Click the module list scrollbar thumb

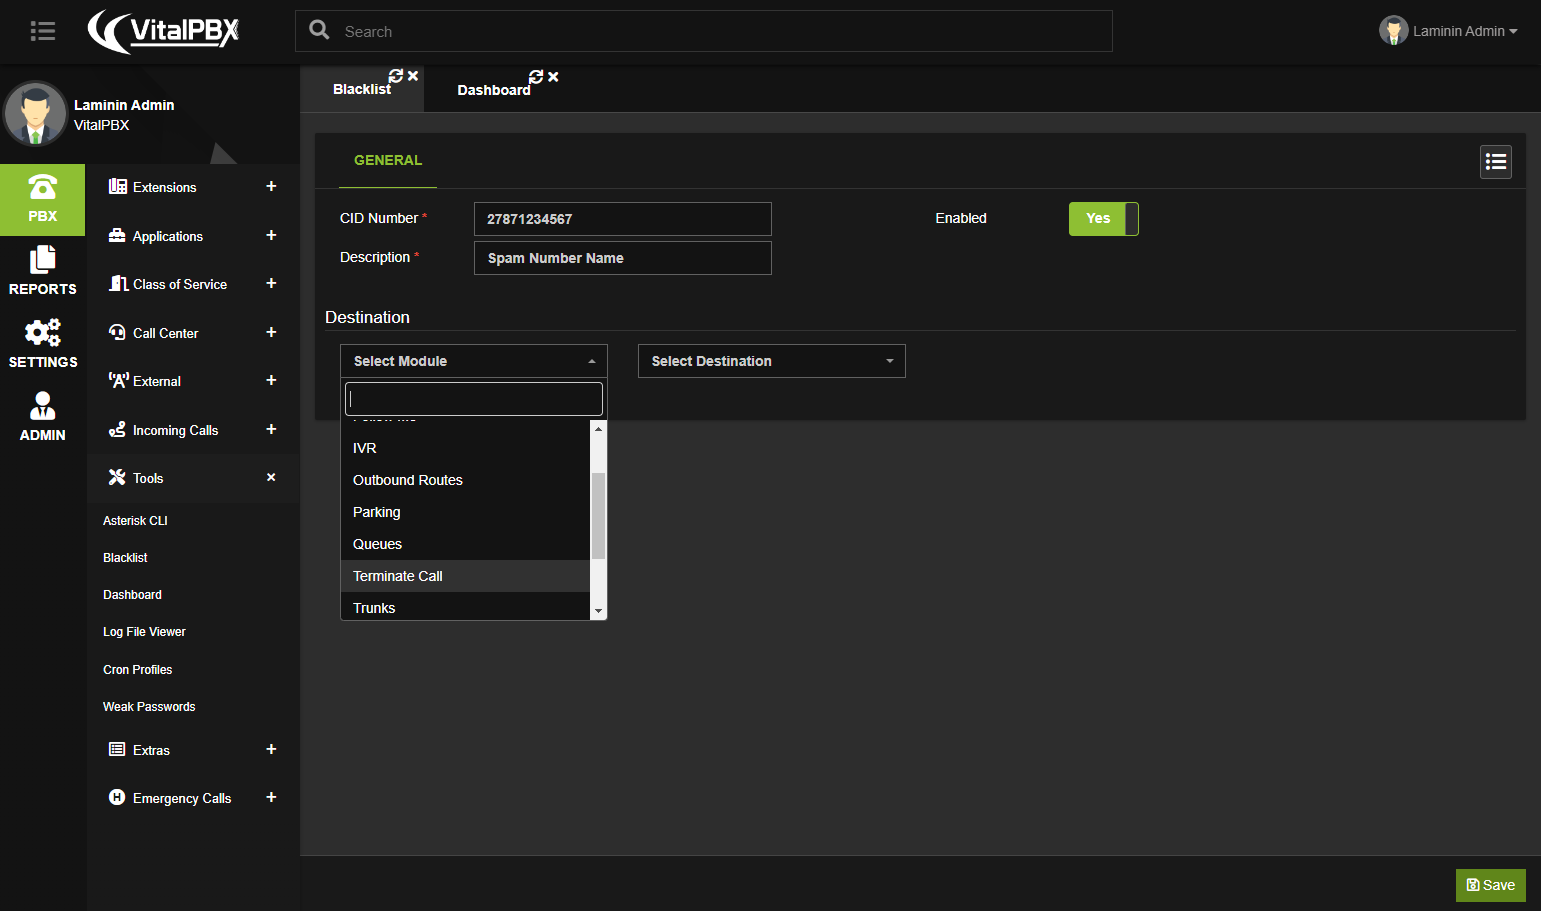(x=598, y=515)
